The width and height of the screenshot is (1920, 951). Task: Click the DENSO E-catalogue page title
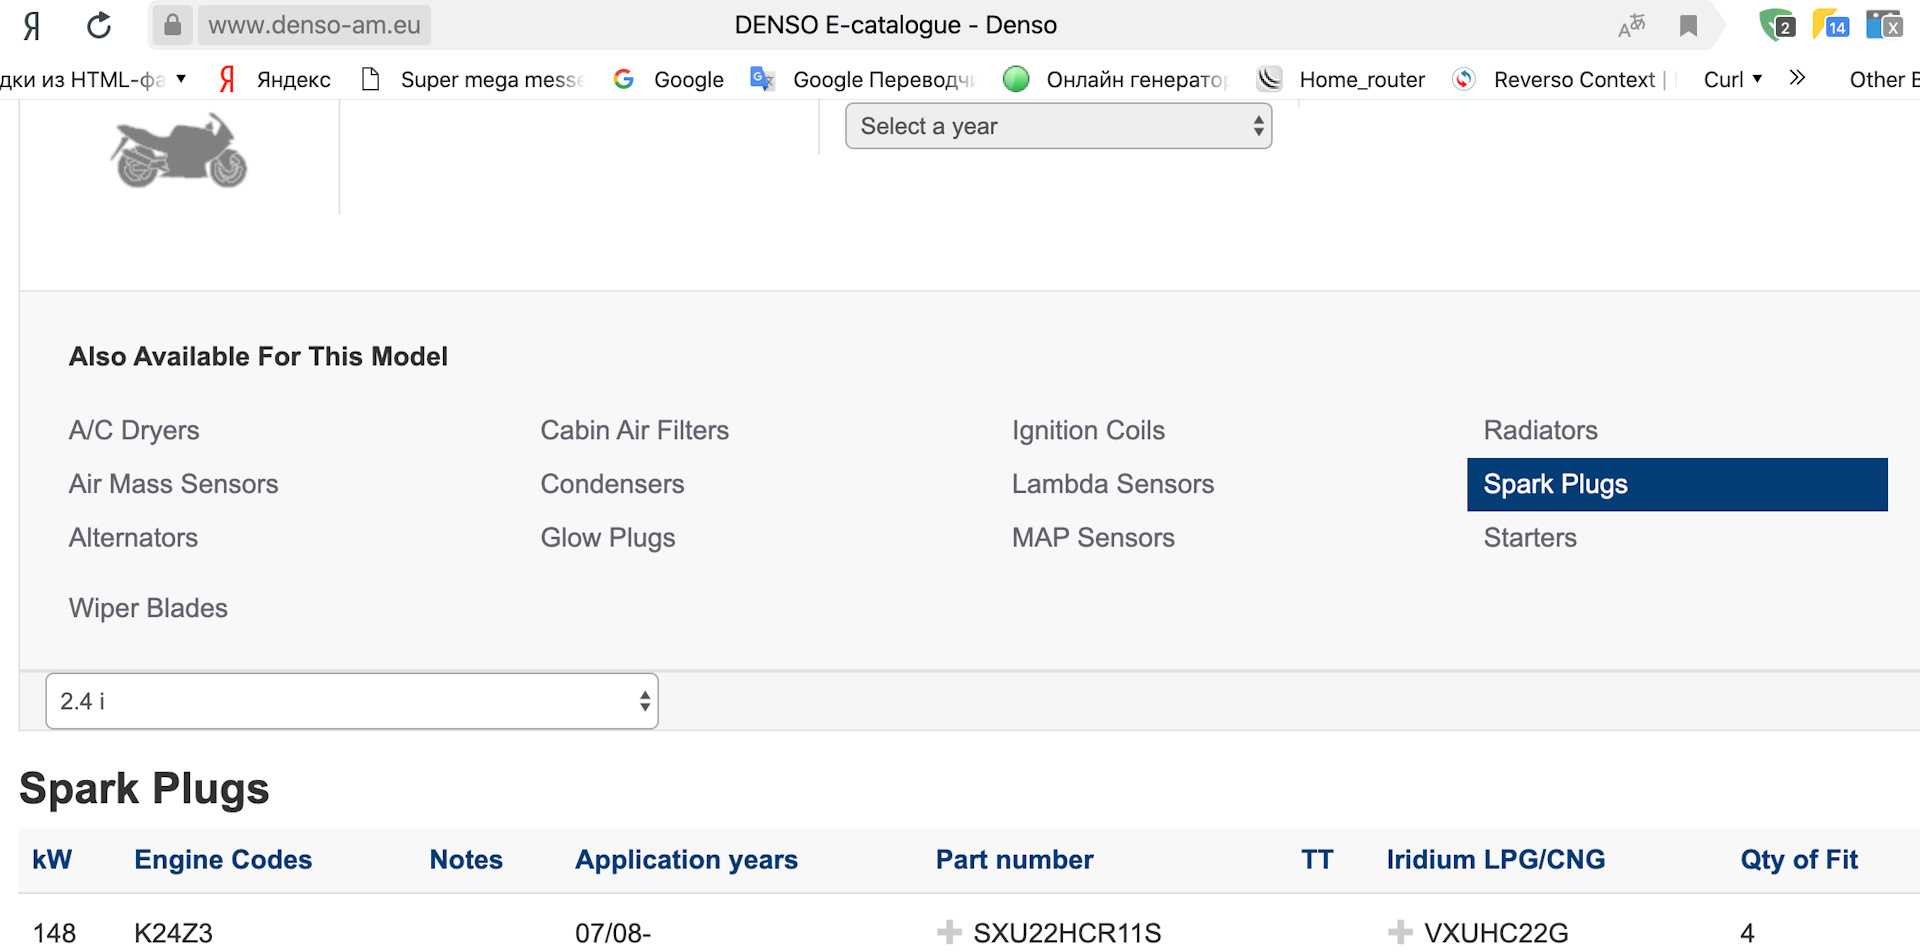click(896, 25)
